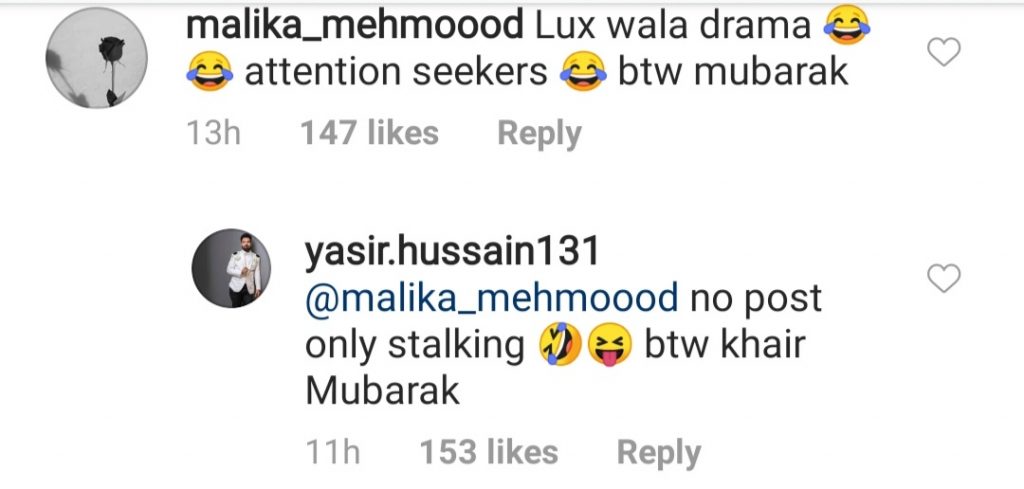Viewport: 1024px width, 489px height.
Task: View who gave the 147 likes
Action: [369, 133]
